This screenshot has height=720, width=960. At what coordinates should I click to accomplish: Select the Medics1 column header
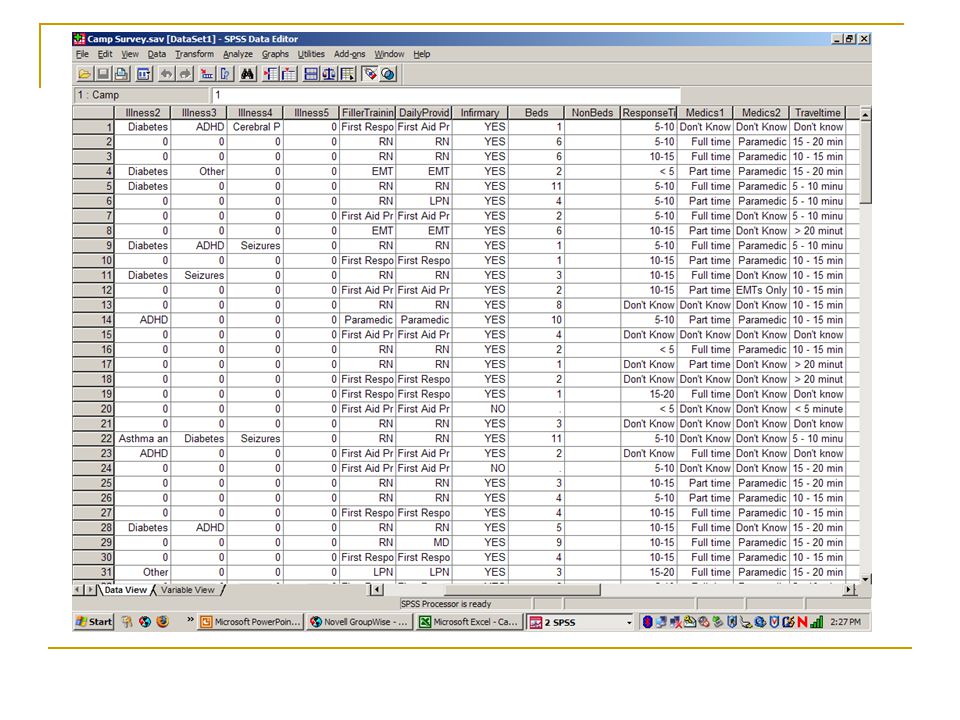pyautogui.click(x=705, y=113)
